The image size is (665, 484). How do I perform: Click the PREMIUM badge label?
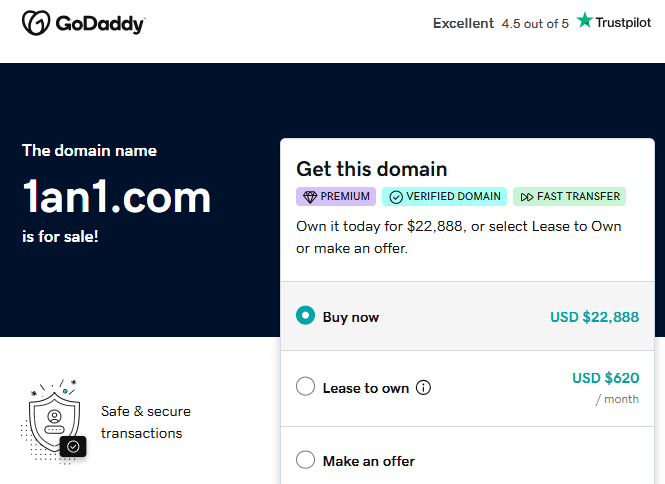pyautogui.click(x=336, y=196)
